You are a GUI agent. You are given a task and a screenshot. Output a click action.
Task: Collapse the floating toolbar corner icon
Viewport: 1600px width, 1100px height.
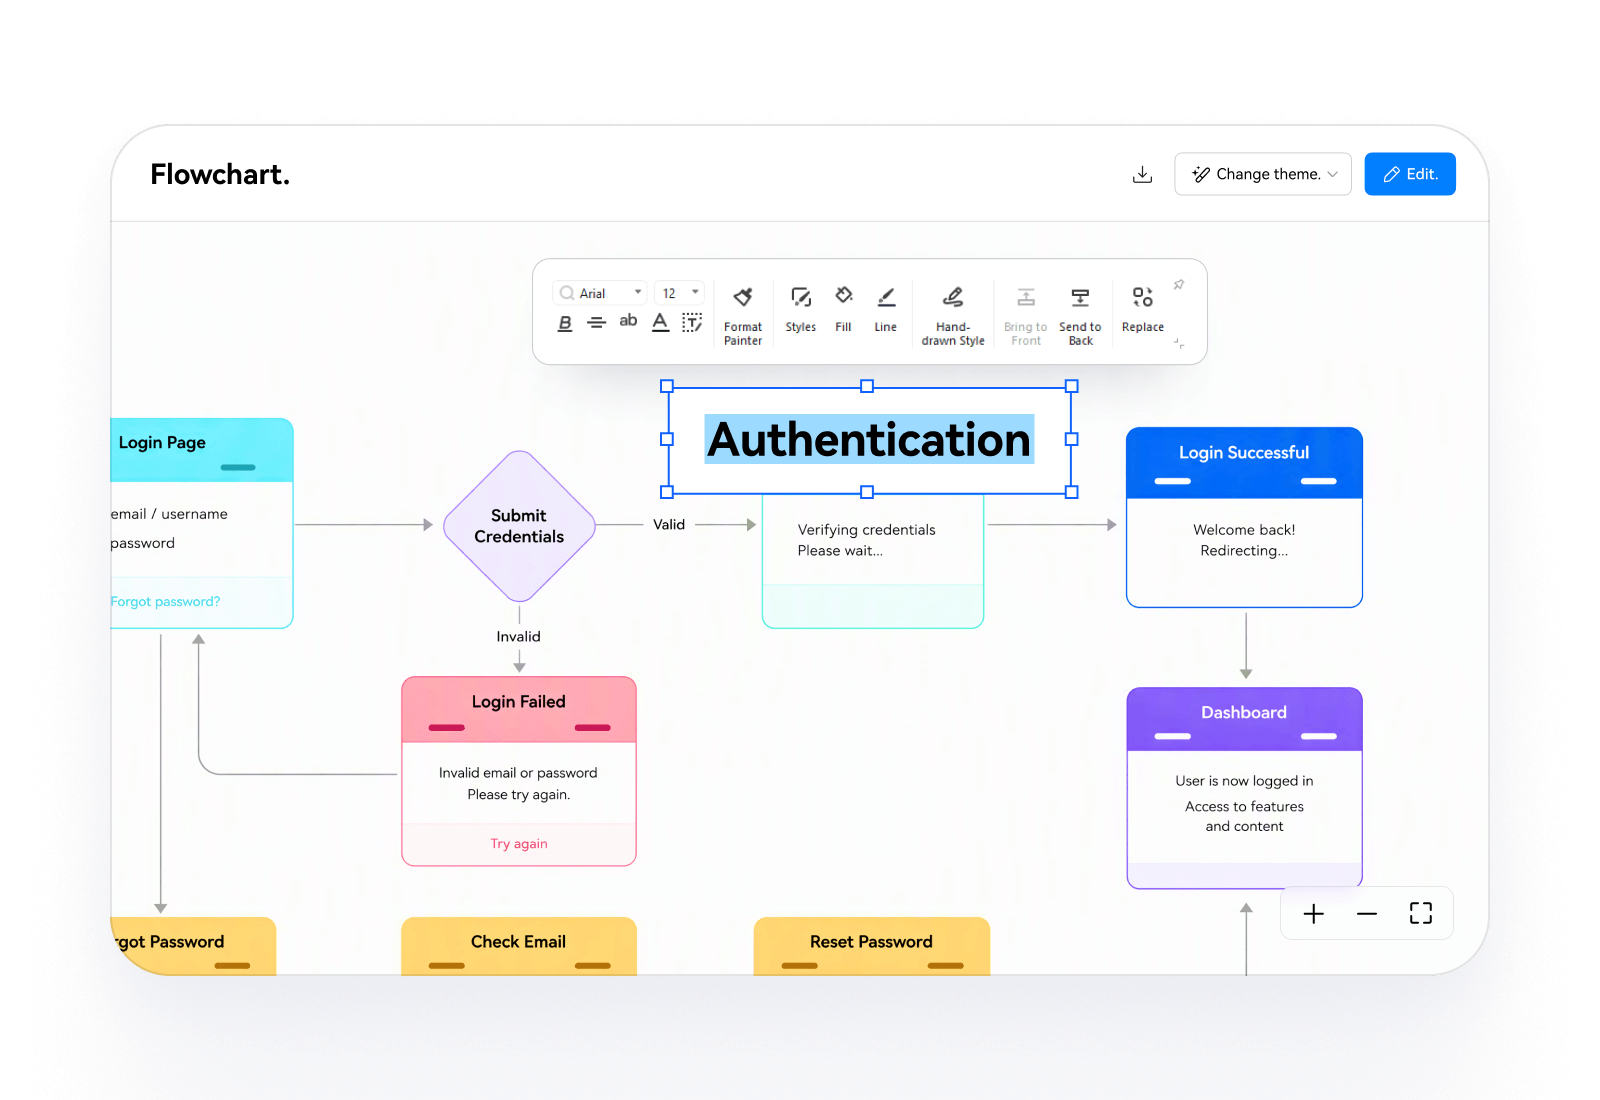[x=1179, y=343]
